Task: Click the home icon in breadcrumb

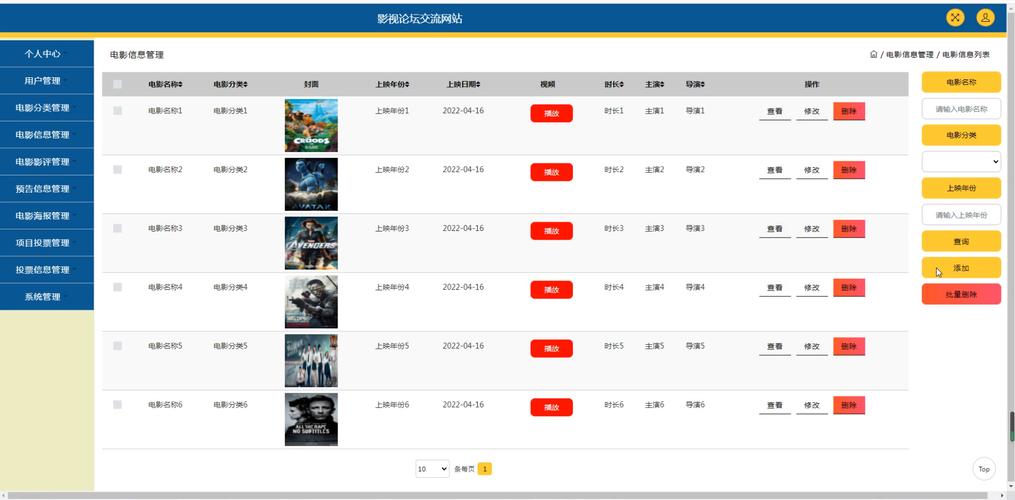Action: point(873,54)
